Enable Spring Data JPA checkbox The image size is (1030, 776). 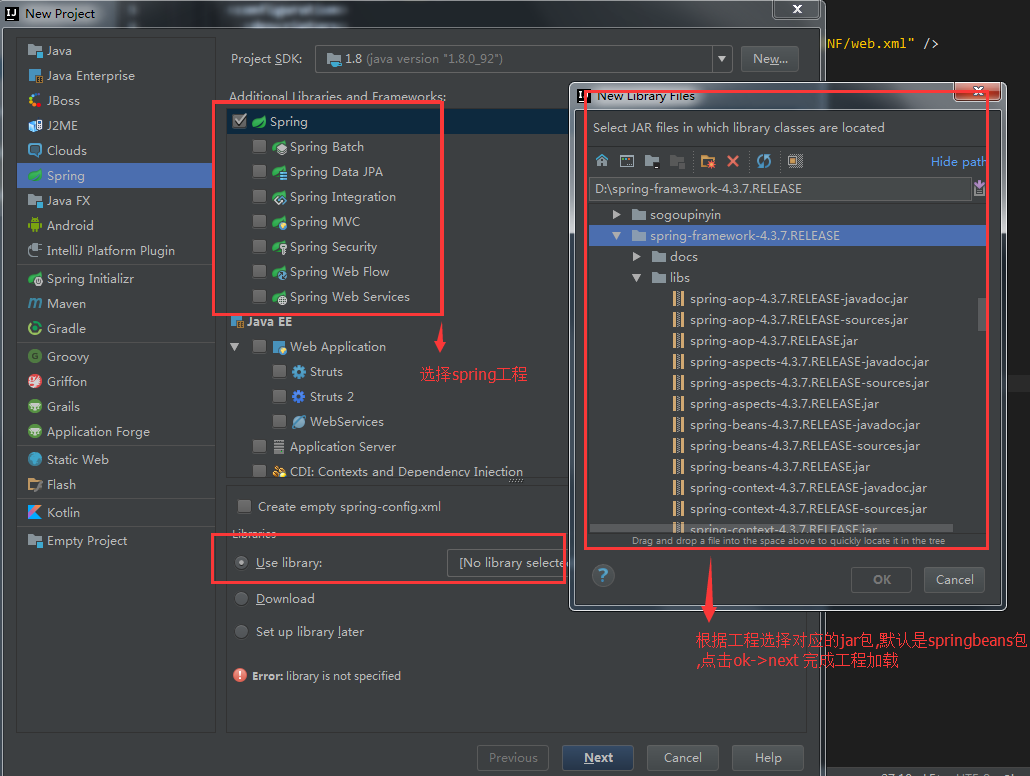(x=259, y=171)
